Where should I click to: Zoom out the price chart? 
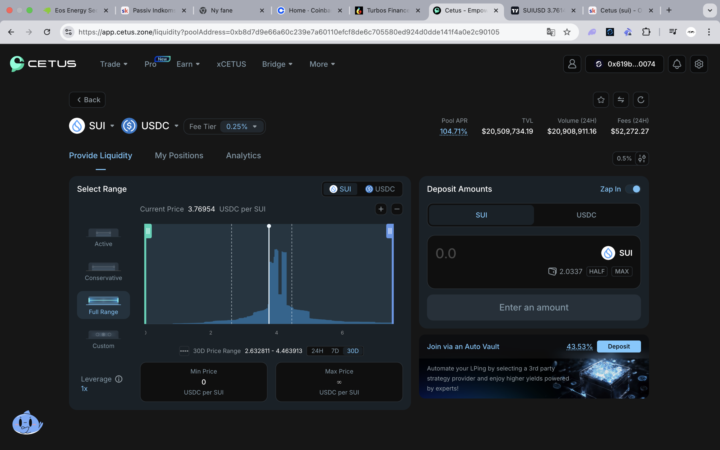[397, 209]
